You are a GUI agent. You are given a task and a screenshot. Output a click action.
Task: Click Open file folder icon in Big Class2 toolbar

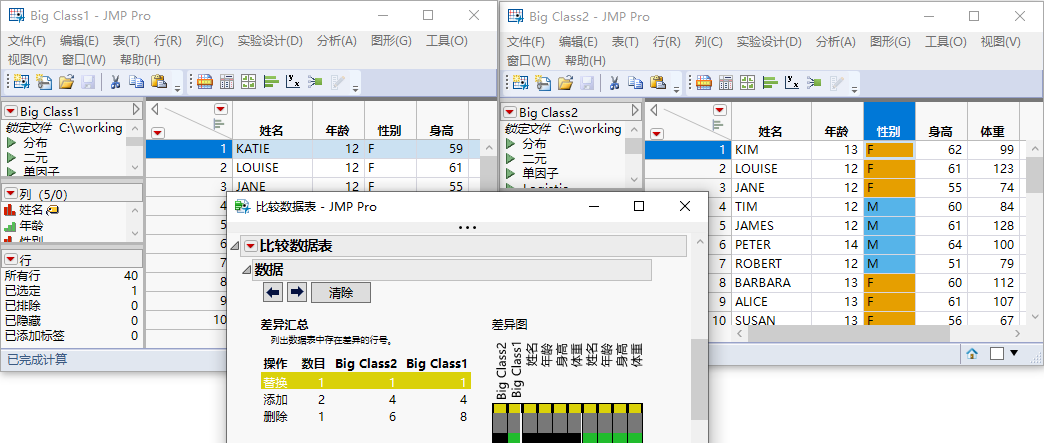(565, 82)
